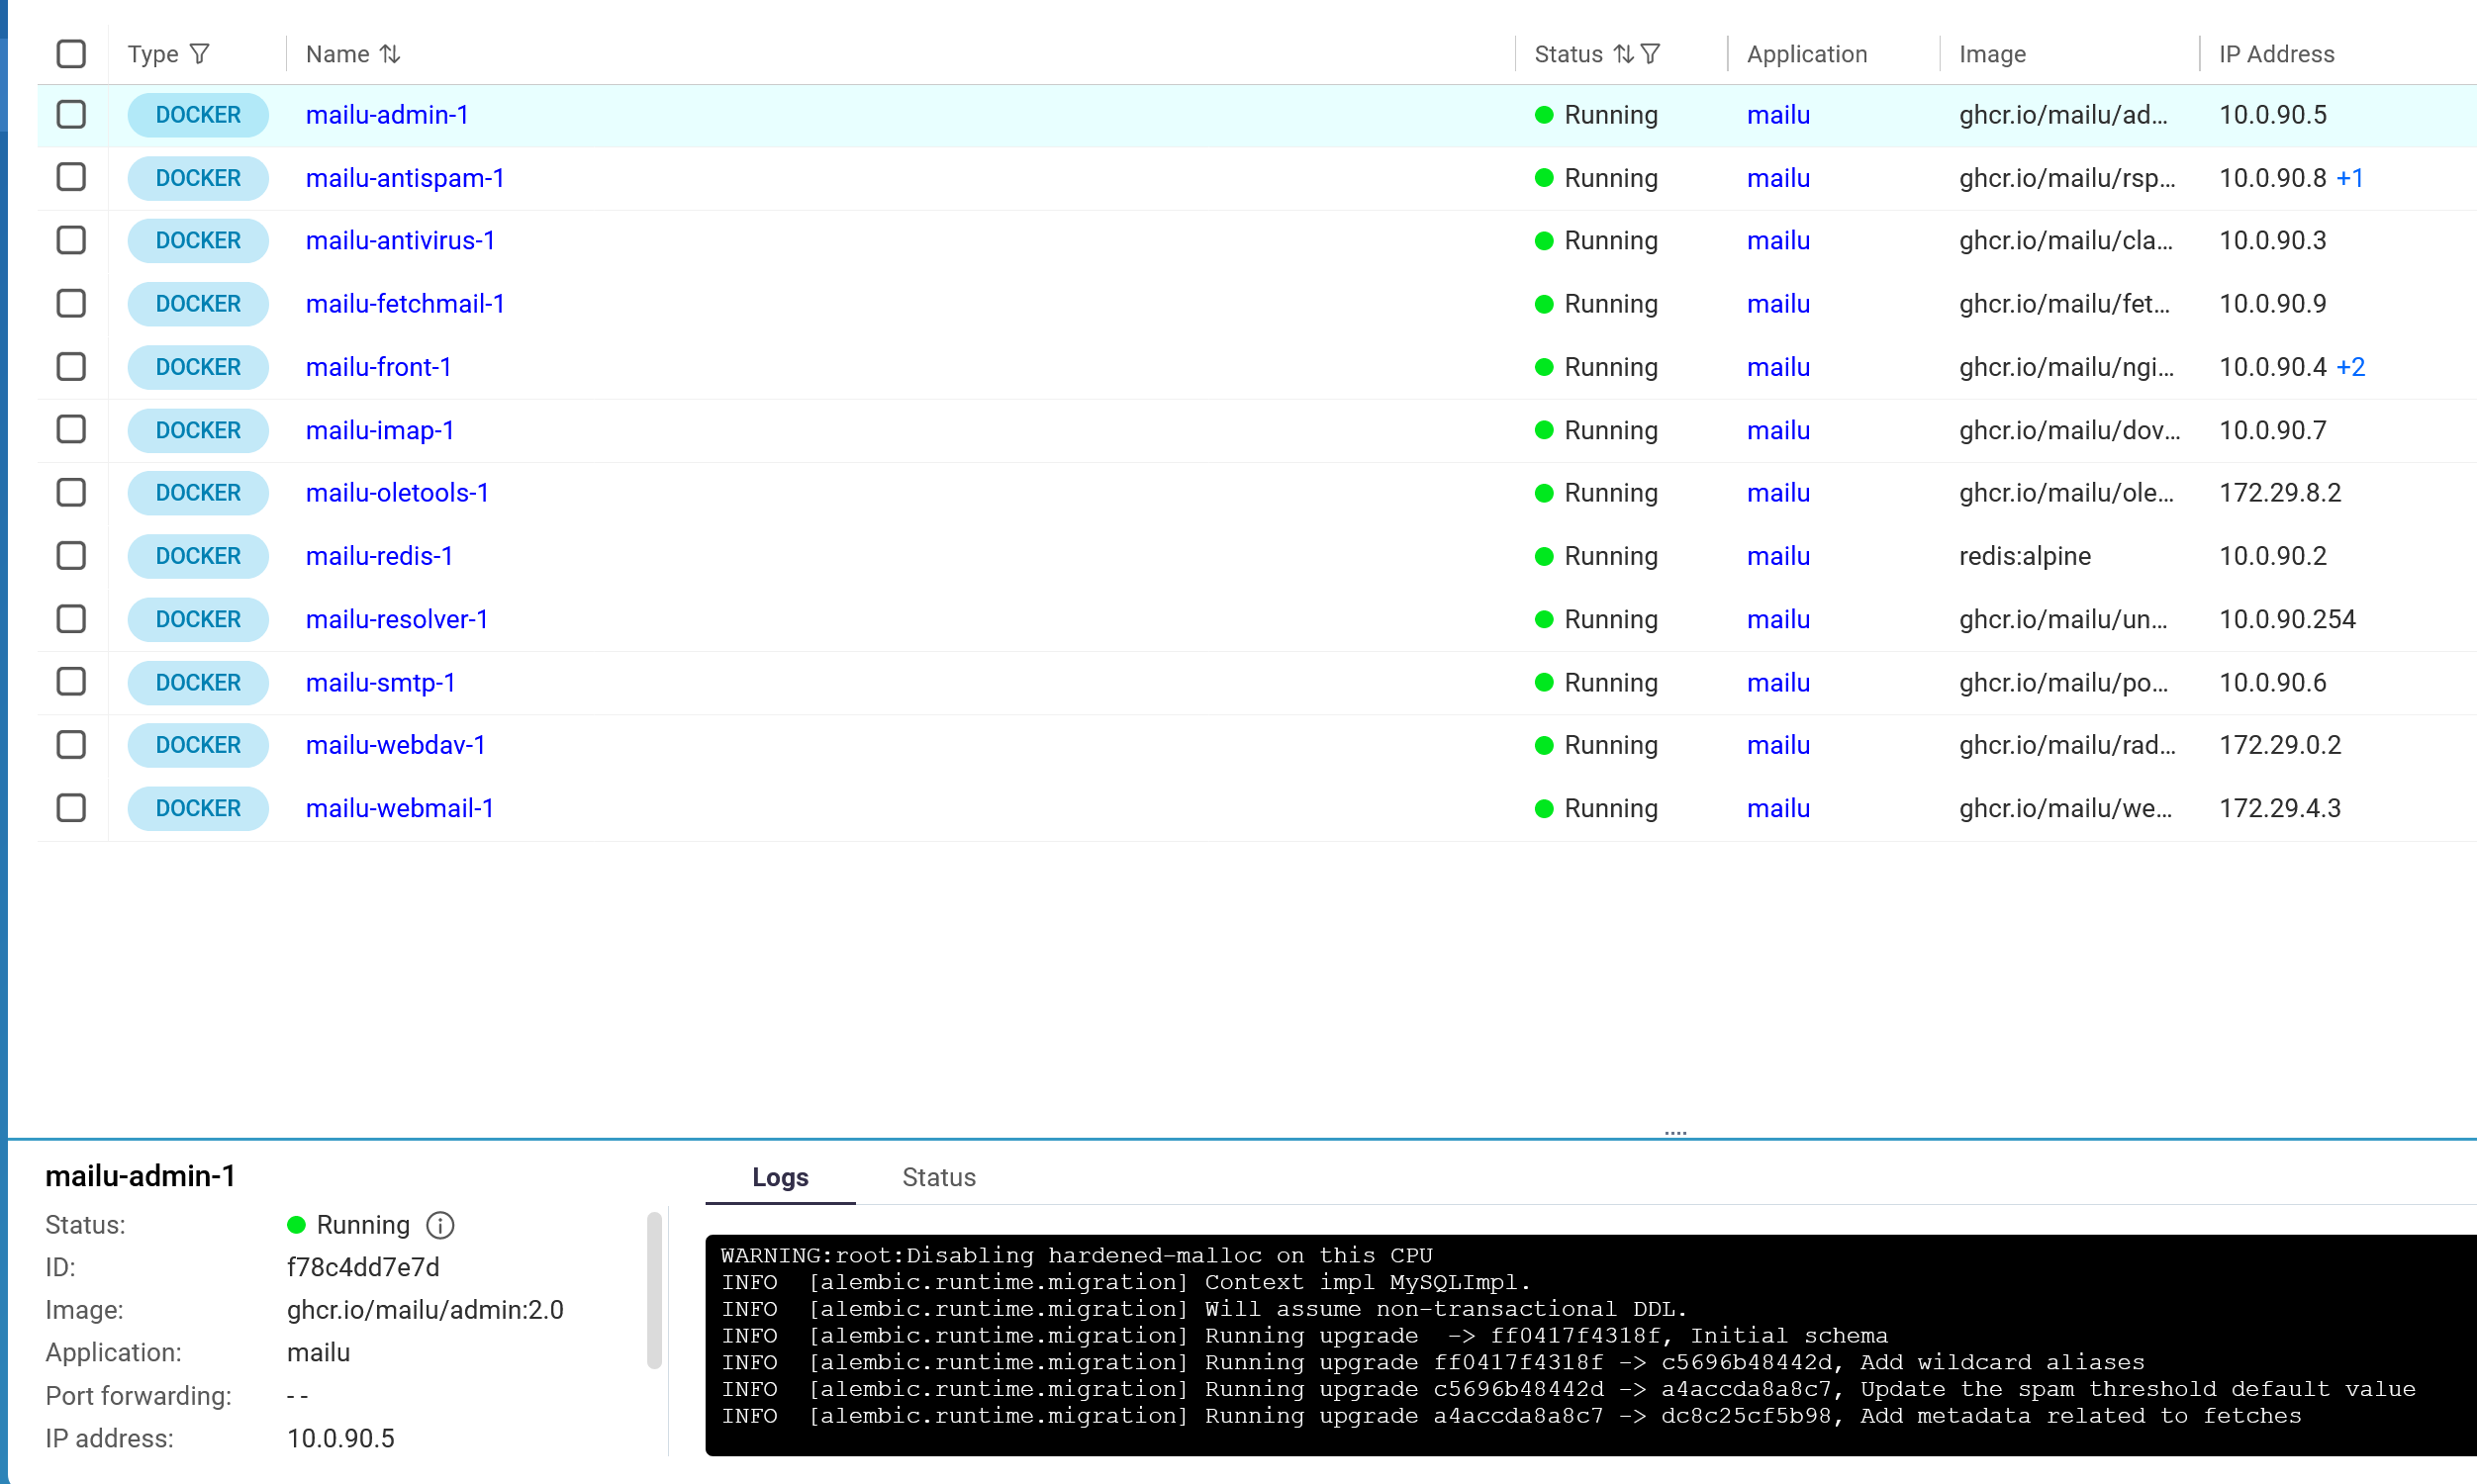This screenshot has width=2477, height=1484.
Task: Check the mailu-oletools-1 row checkbox
Action: pos(71,493)
